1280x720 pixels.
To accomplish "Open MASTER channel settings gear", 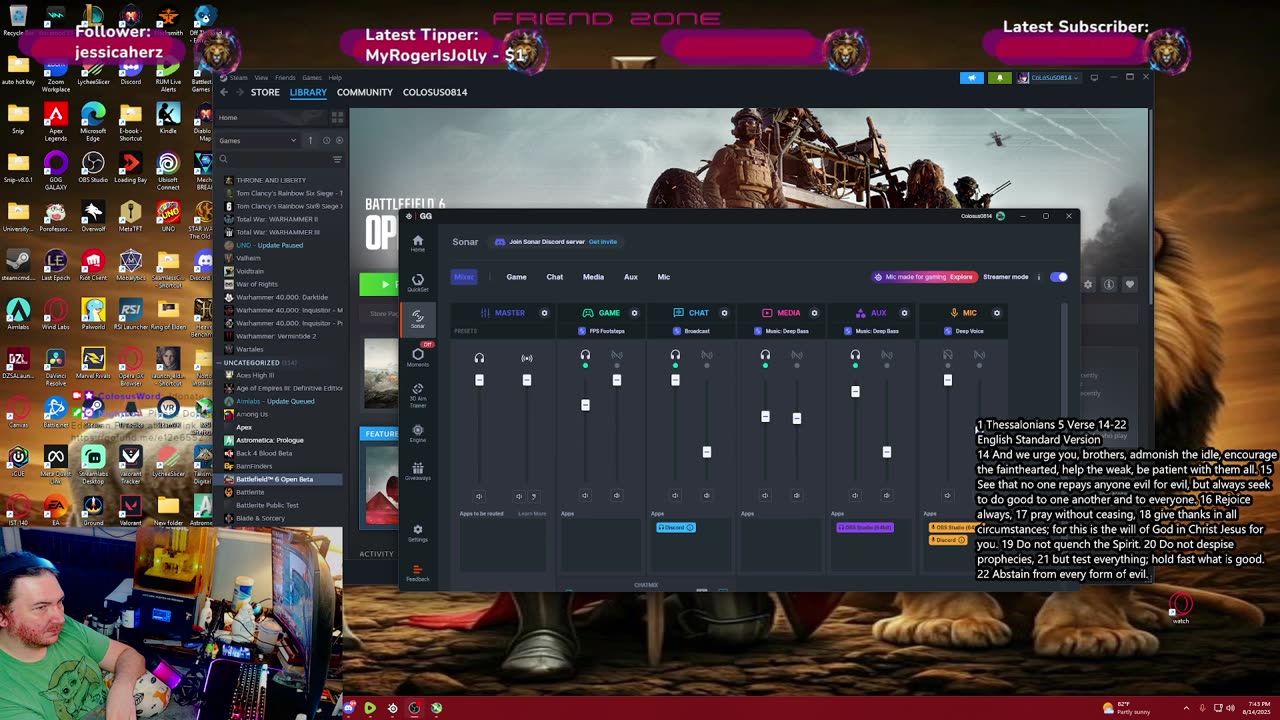I will (544, 313).
